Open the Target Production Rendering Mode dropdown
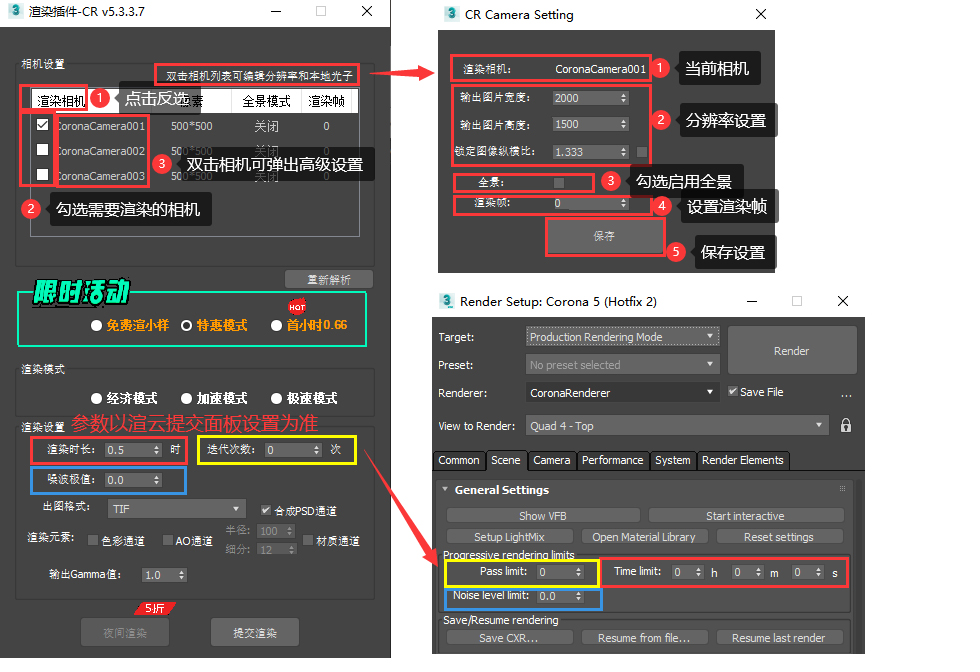The image size is (980, 672). [622, 337]
